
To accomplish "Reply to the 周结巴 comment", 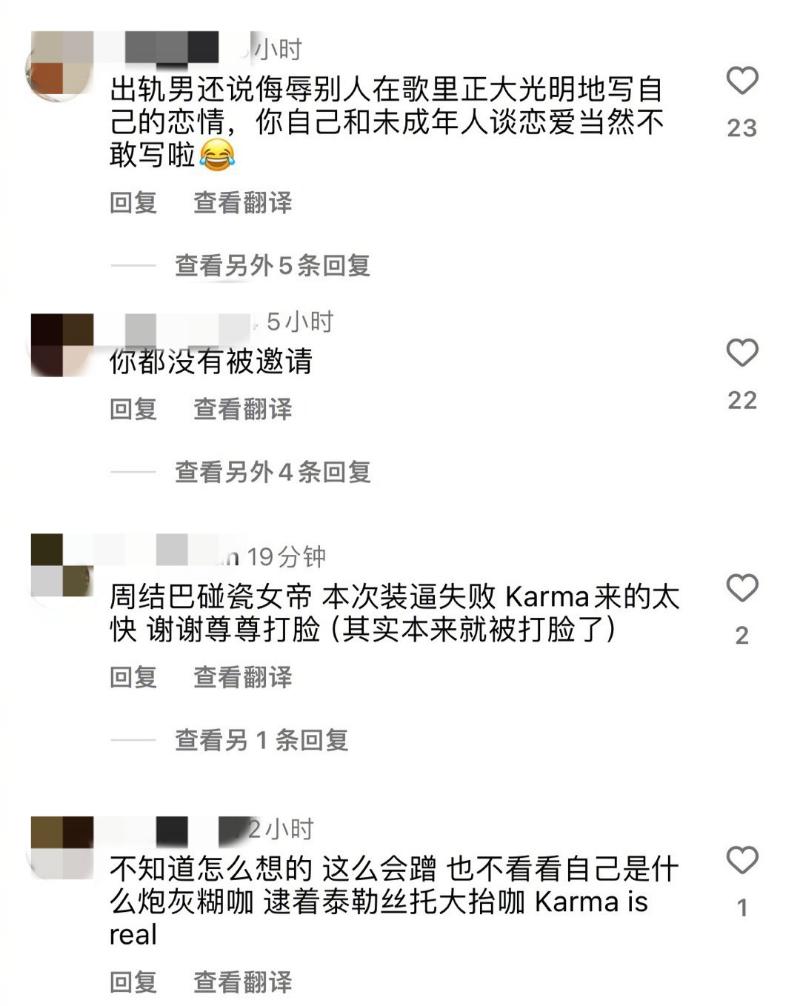I will point(133,677).
